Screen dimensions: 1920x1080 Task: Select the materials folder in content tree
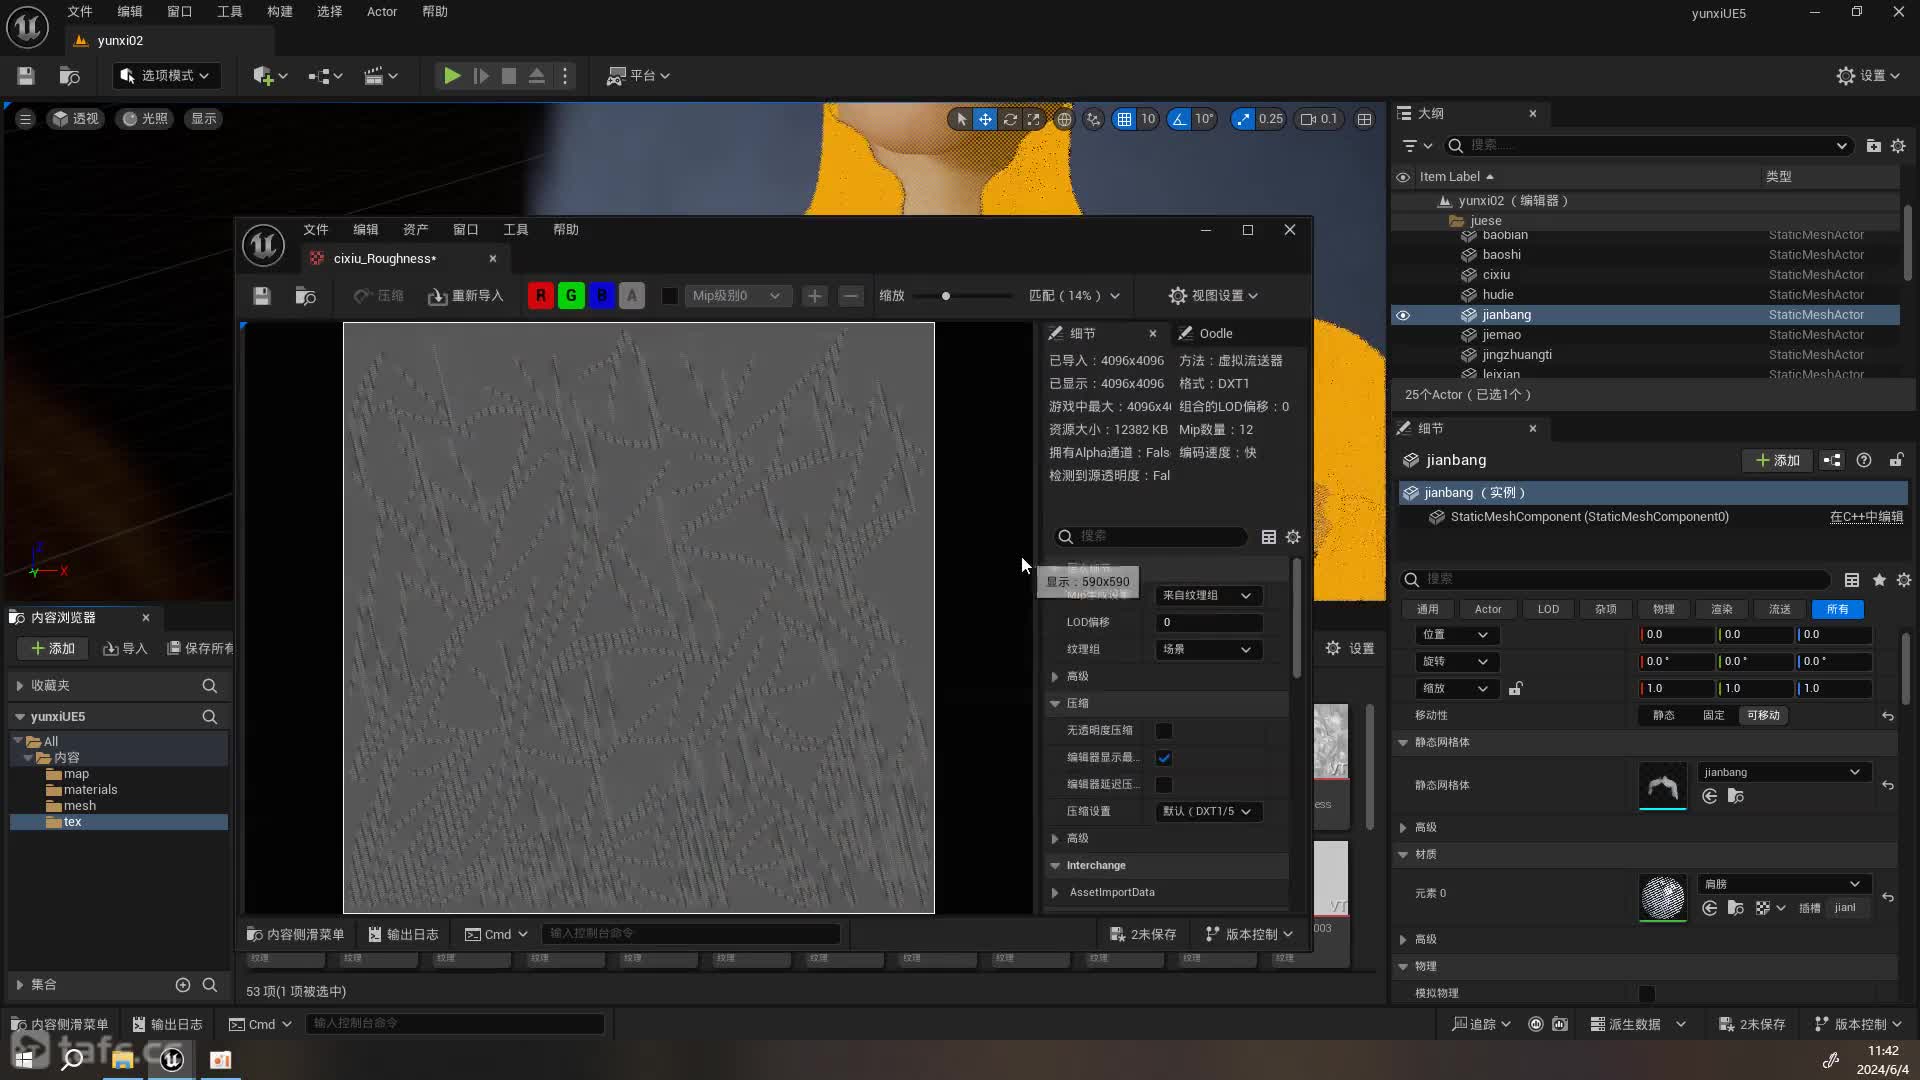(x=90, y=790)
